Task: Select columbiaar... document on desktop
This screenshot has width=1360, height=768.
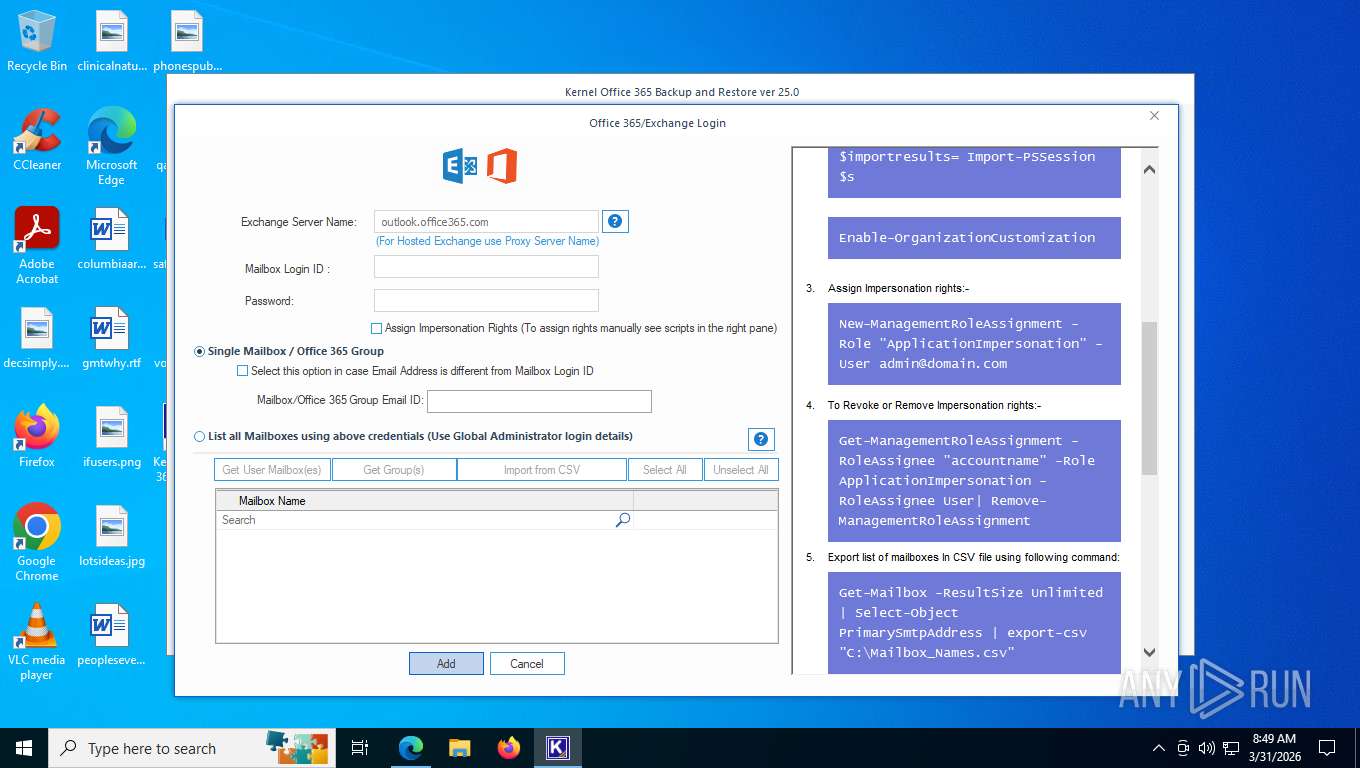Action: tap(111, 240)
